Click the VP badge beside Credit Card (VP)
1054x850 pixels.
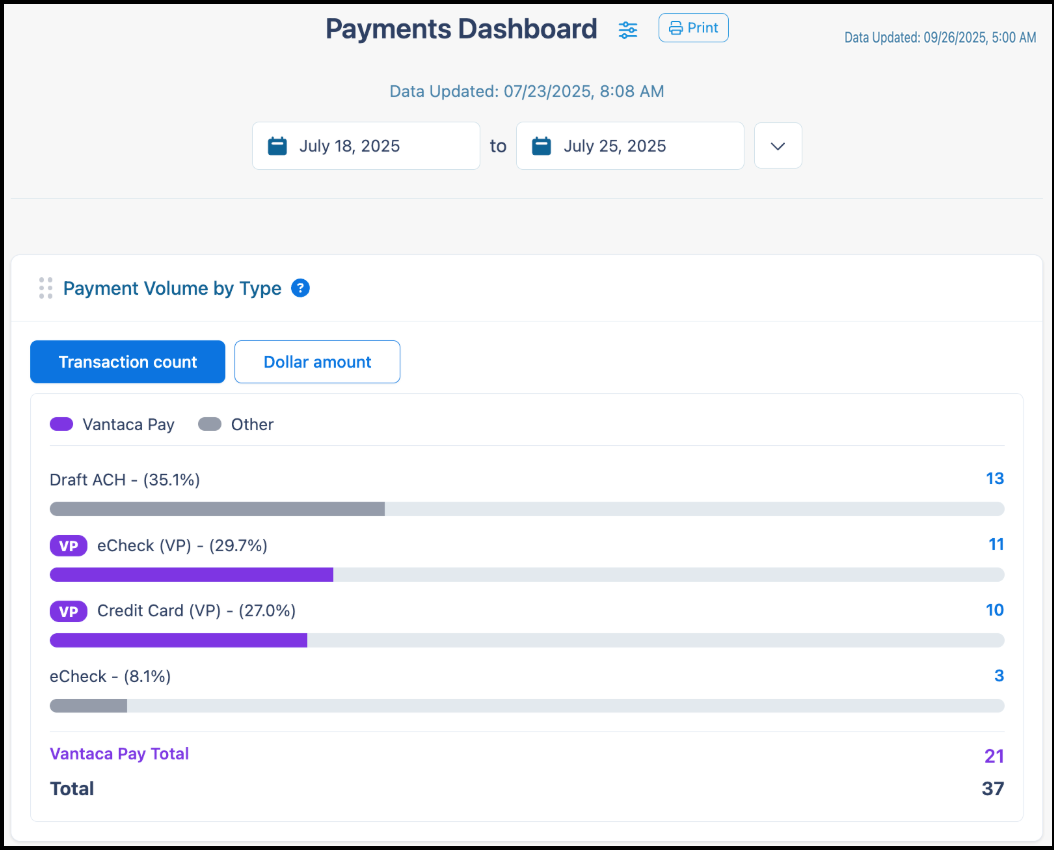(x=68, y=611)
